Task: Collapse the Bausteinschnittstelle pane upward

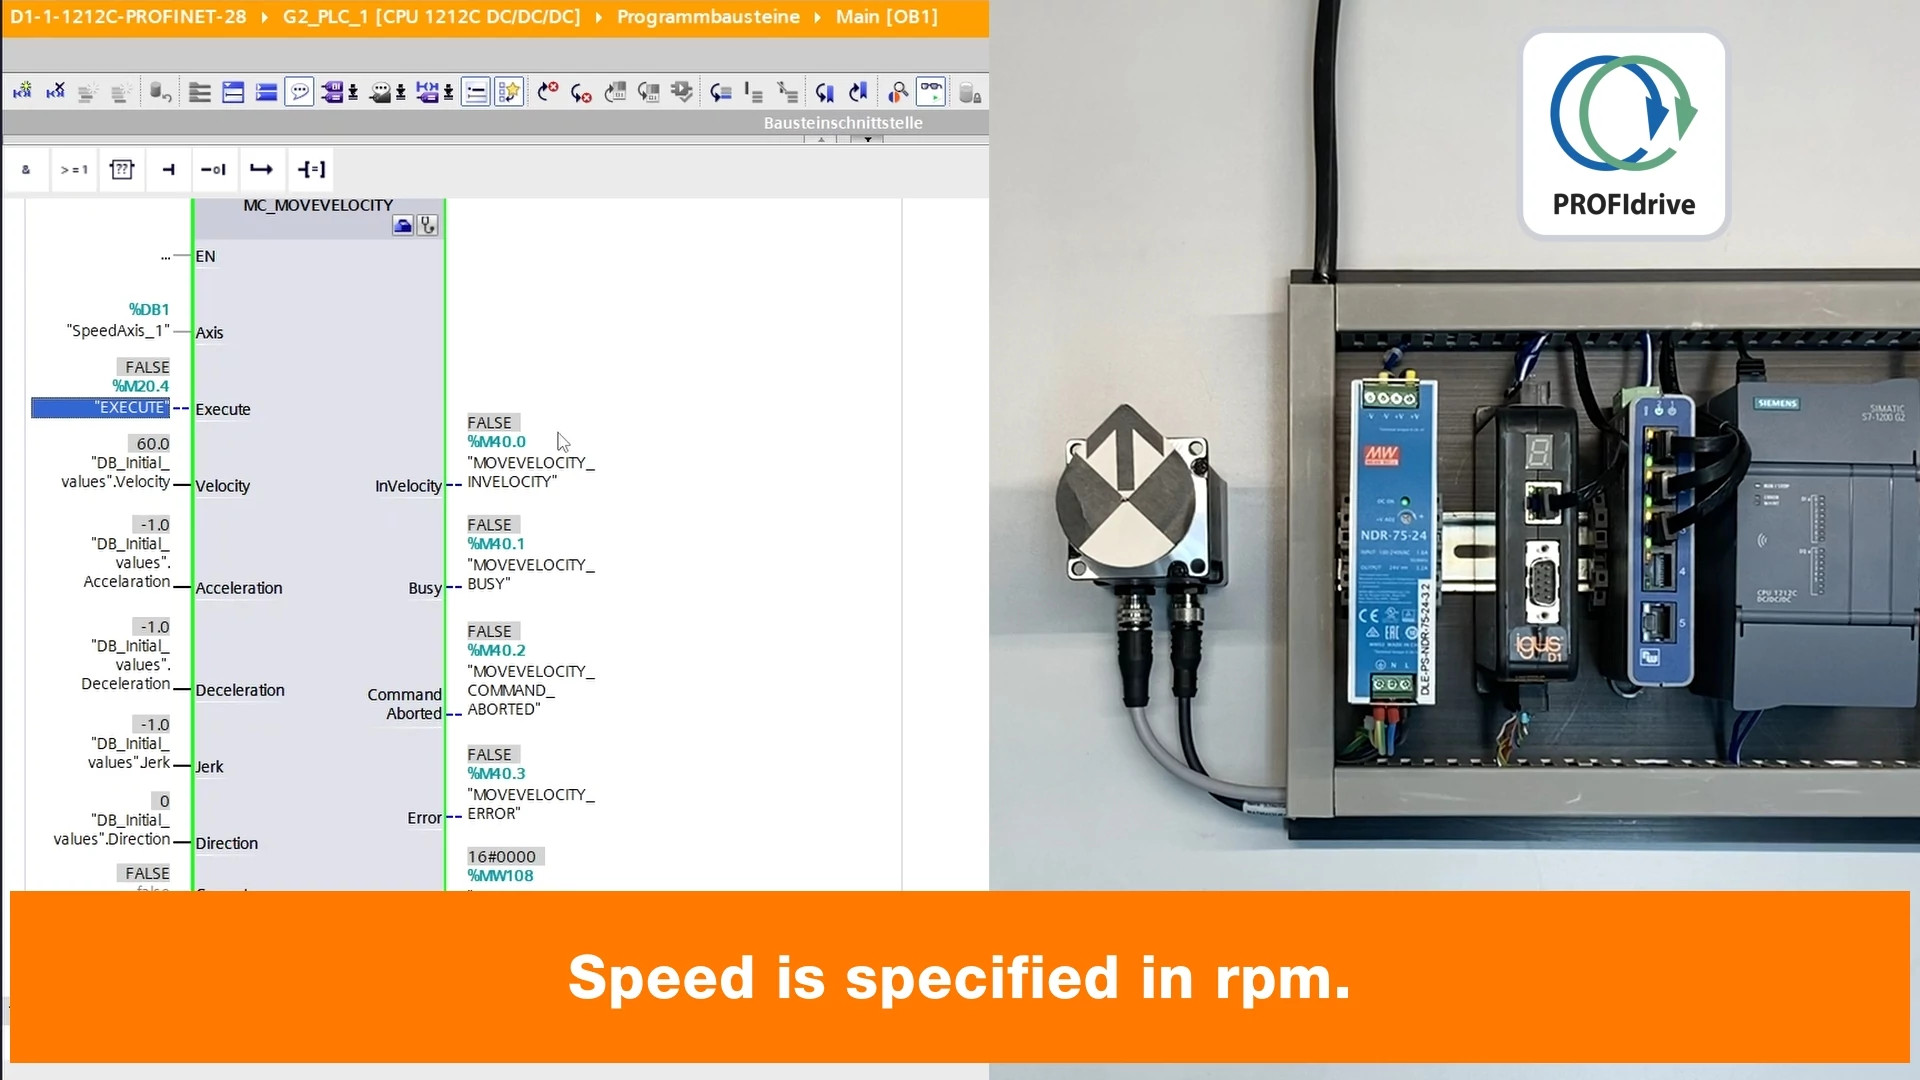Action: click(821, 139)
